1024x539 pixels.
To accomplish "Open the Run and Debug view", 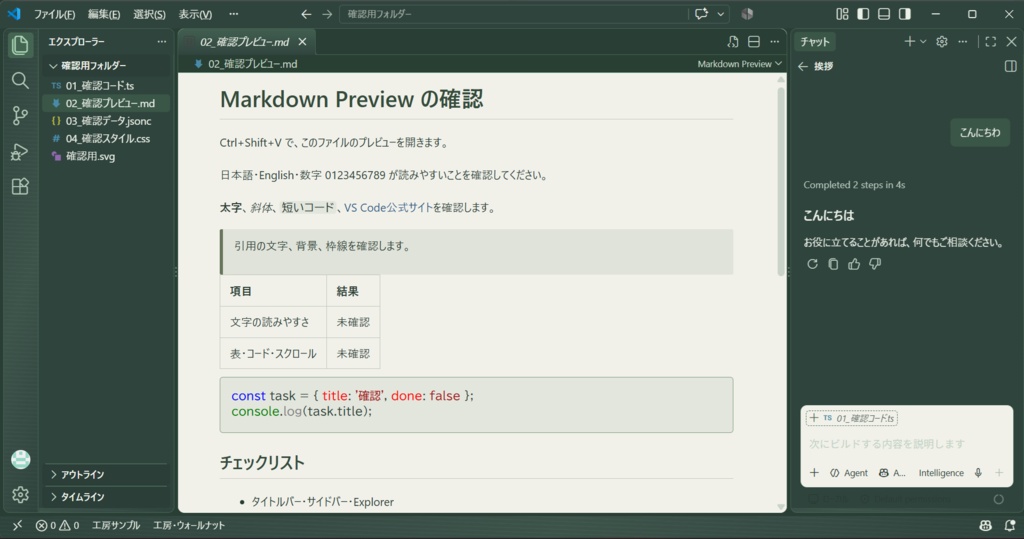I will (20, 151).
